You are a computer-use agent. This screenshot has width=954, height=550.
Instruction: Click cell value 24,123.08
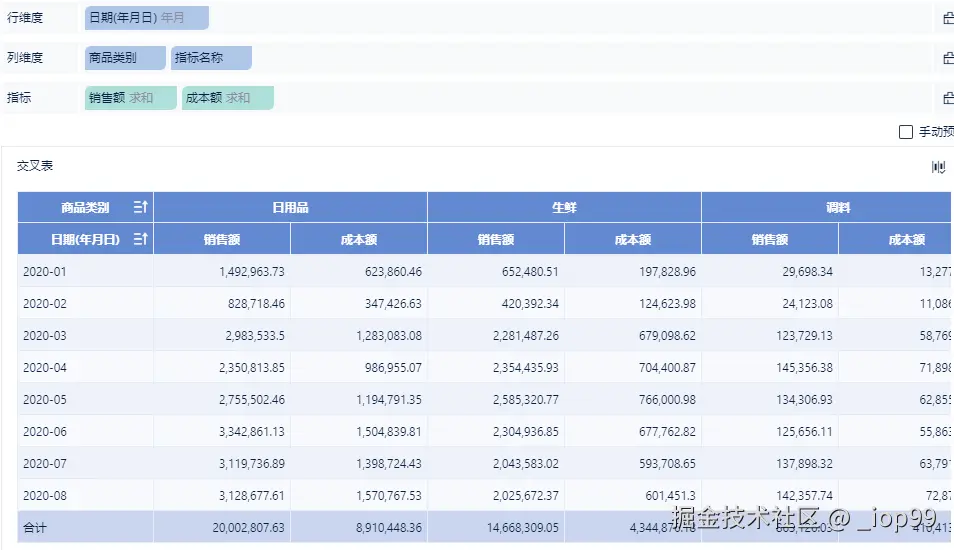coord(807,304)
